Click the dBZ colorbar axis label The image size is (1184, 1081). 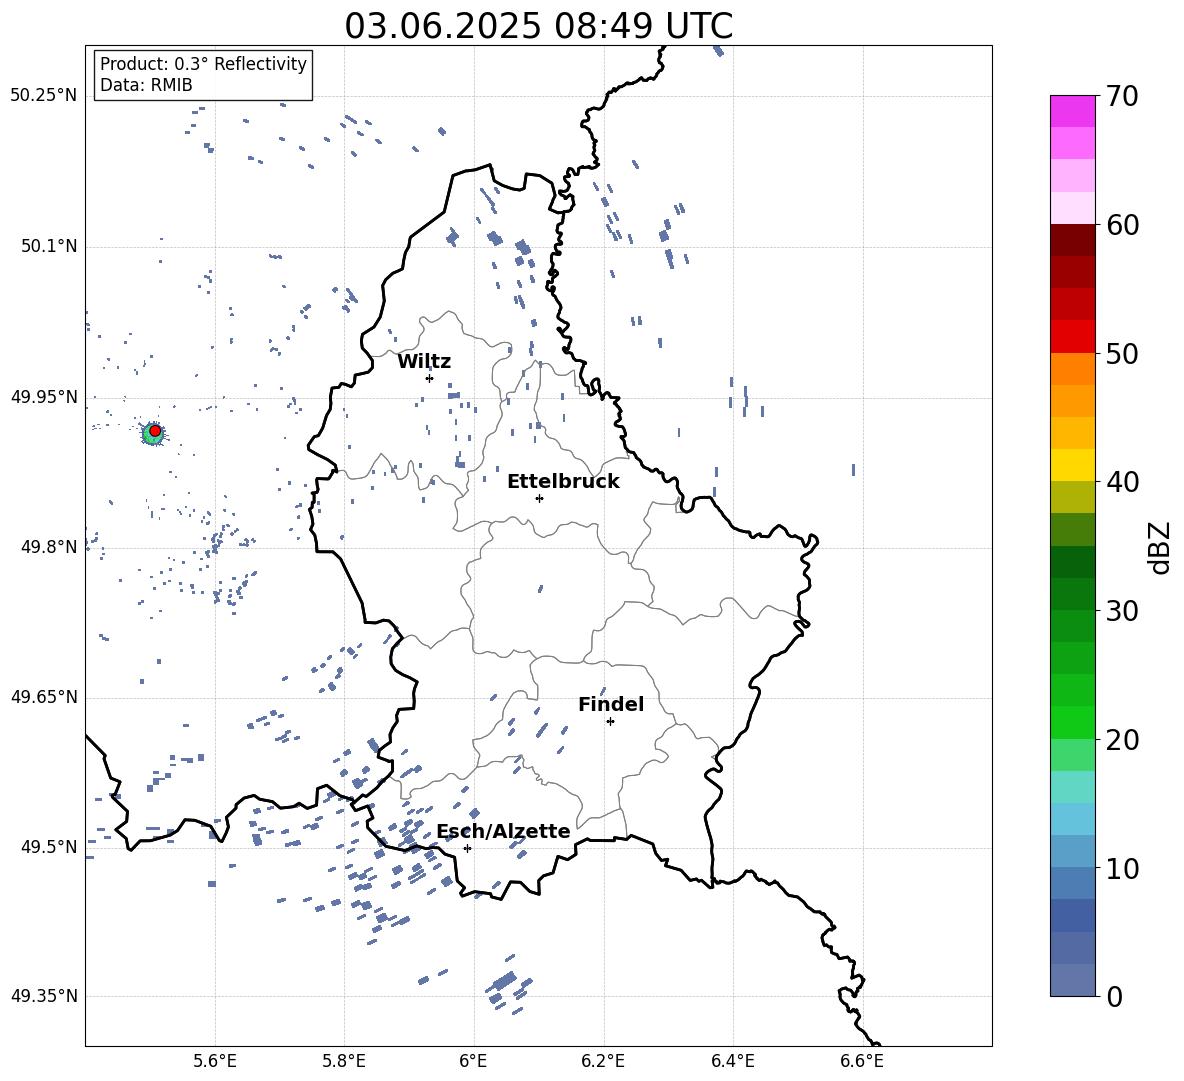coord(1161,547)
